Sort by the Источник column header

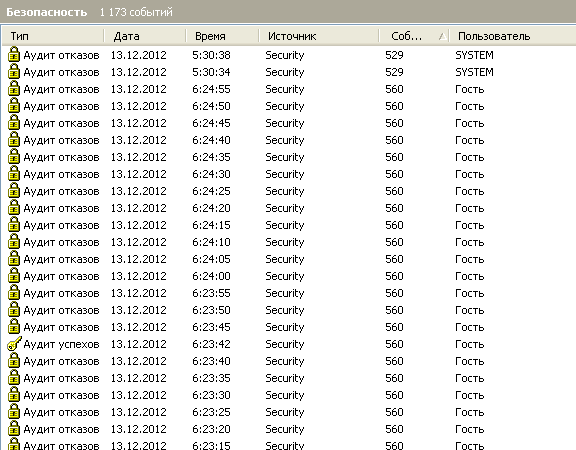click(319, 36)
